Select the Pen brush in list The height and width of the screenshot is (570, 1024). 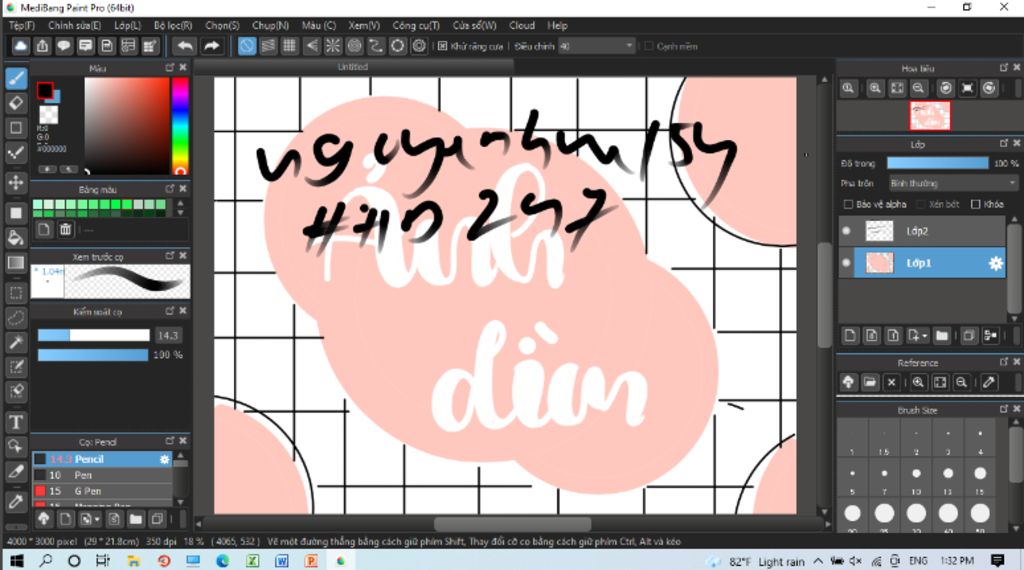click(x=103, y=475)
